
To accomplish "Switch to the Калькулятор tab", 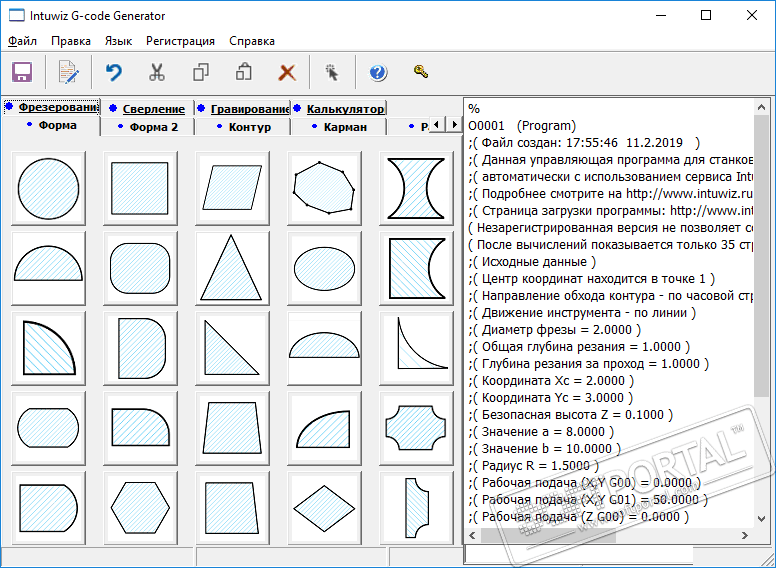I will [344, 108].
